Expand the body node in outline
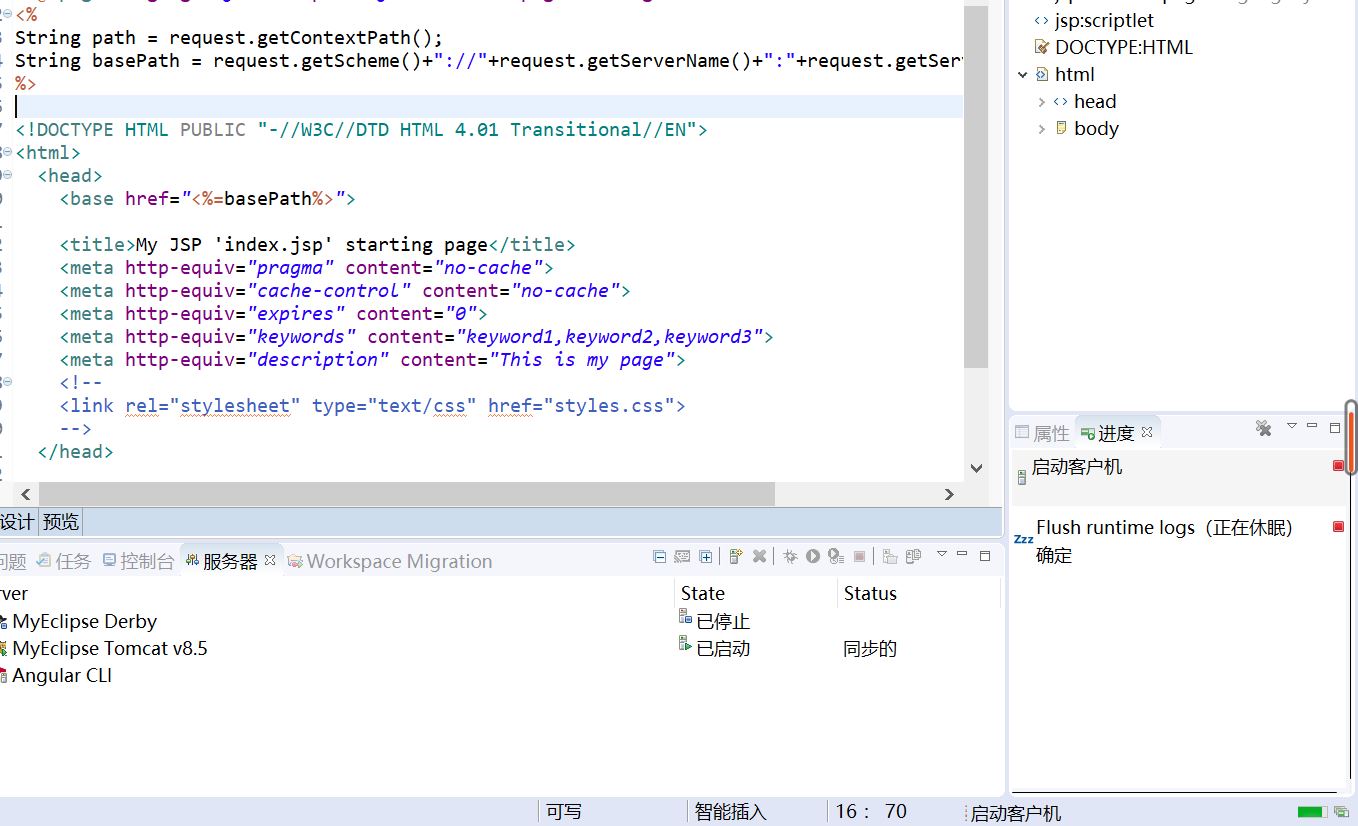1358x826 pixels. [1041, 128]
